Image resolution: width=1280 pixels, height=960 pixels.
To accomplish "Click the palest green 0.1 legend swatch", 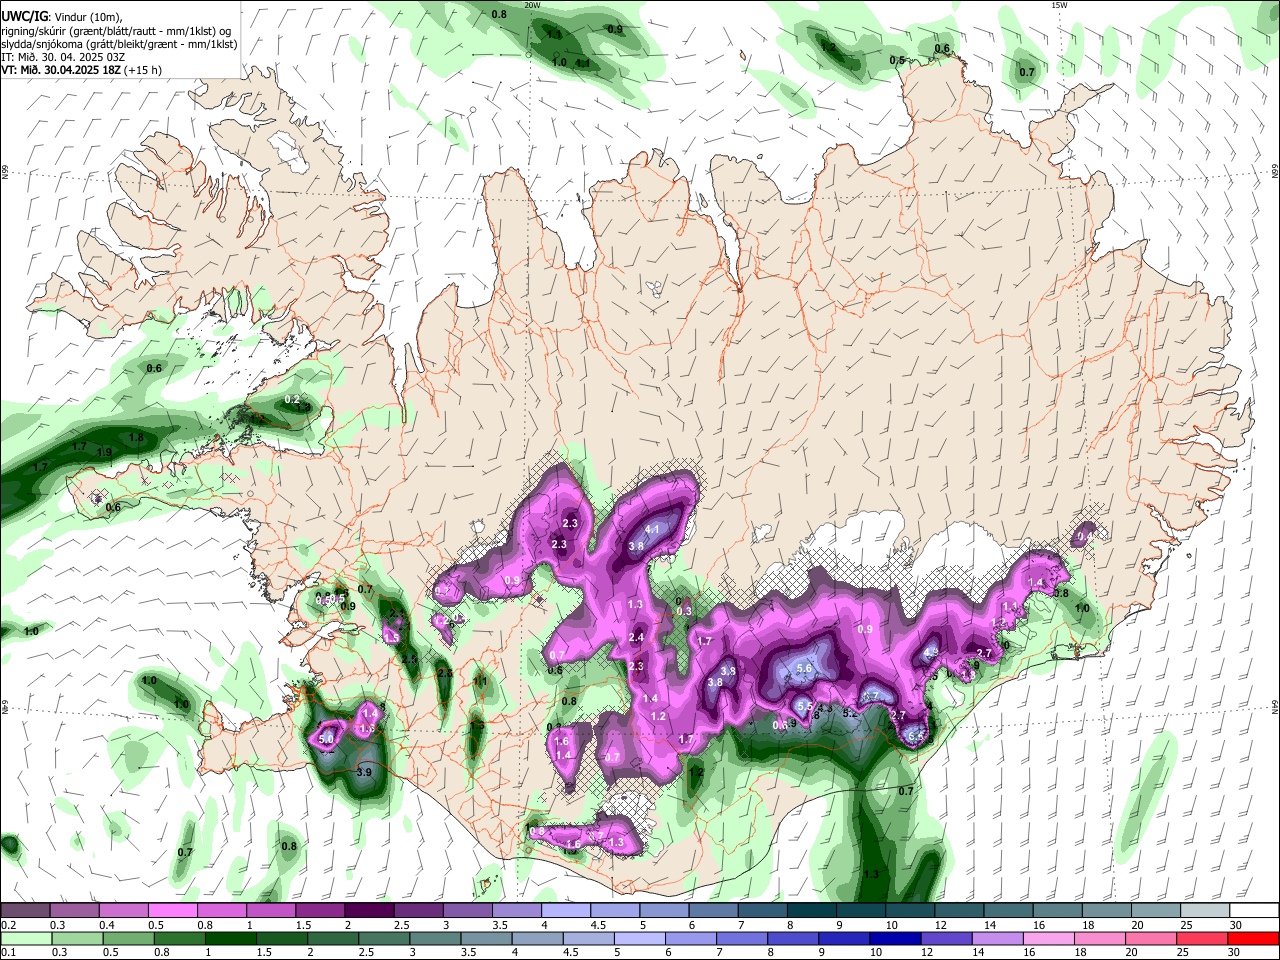I will pyautogui.click(x=25, y=938).
